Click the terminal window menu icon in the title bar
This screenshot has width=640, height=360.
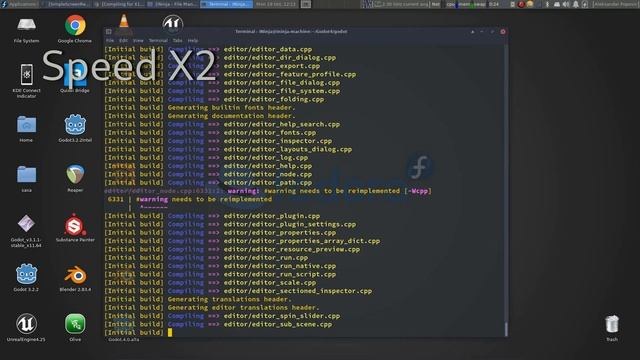pos(109,31)
